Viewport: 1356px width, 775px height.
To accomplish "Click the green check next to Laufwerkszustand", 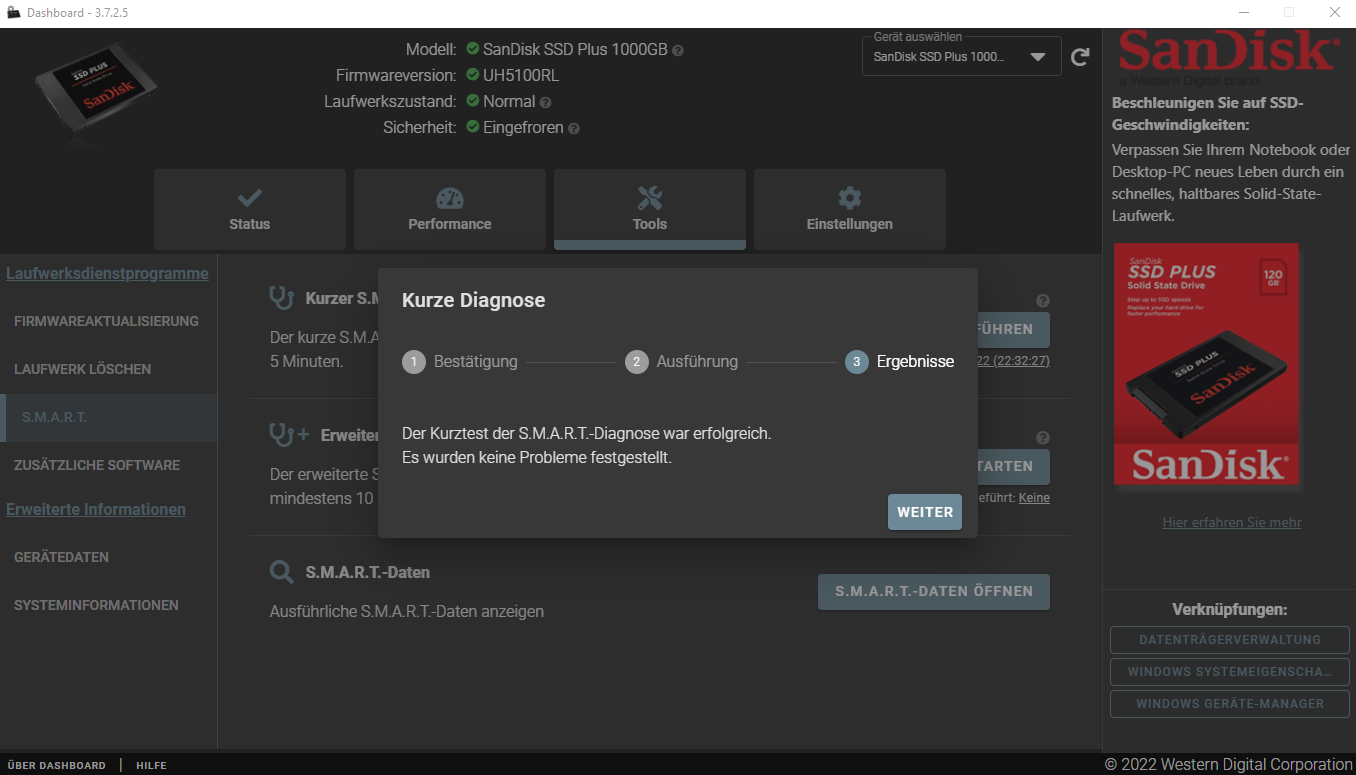I will point(473,101).
